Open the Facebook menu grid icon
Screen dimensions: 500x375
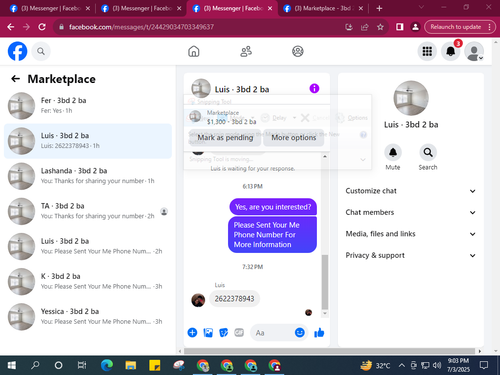[x=427, y=51]
